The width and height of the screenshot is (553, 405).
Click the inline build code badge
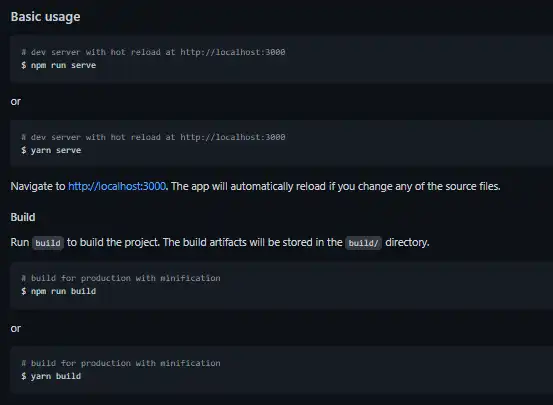click(48, 243)
